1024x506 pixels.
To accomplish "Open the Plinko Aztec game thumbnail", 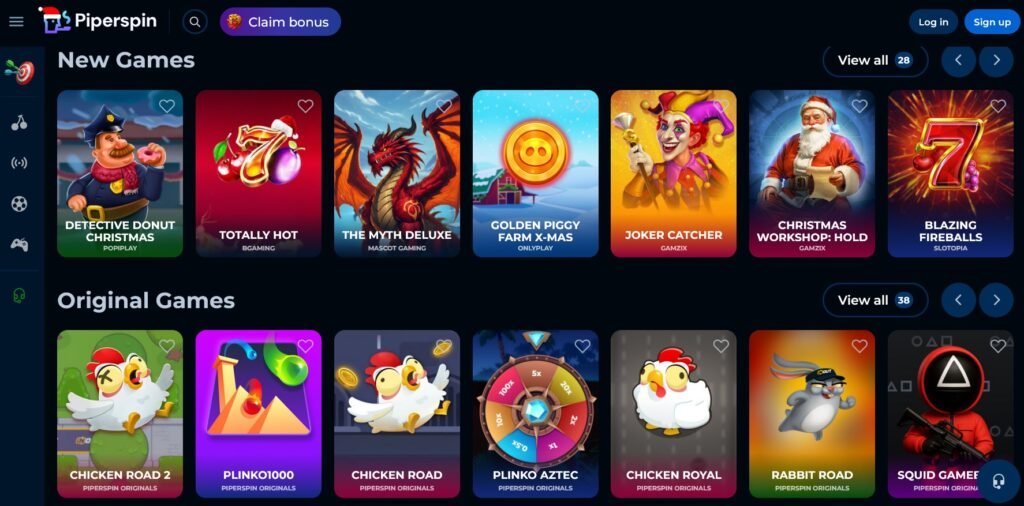I will (x=536, y=414).
